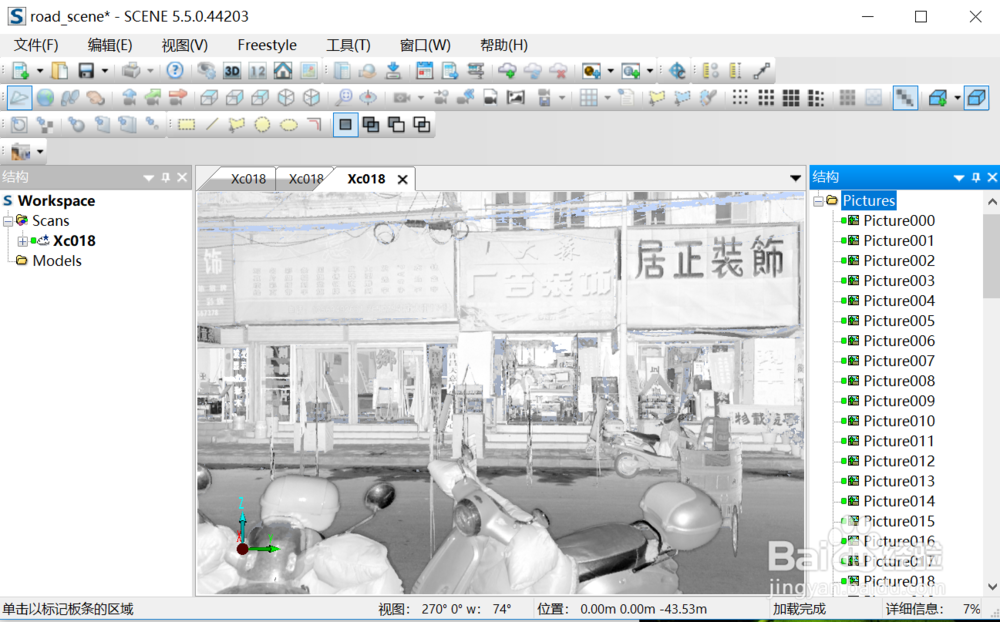Select the rectangle selection tool
This screenshot has height=622, width=1000.
pos(186,124)
